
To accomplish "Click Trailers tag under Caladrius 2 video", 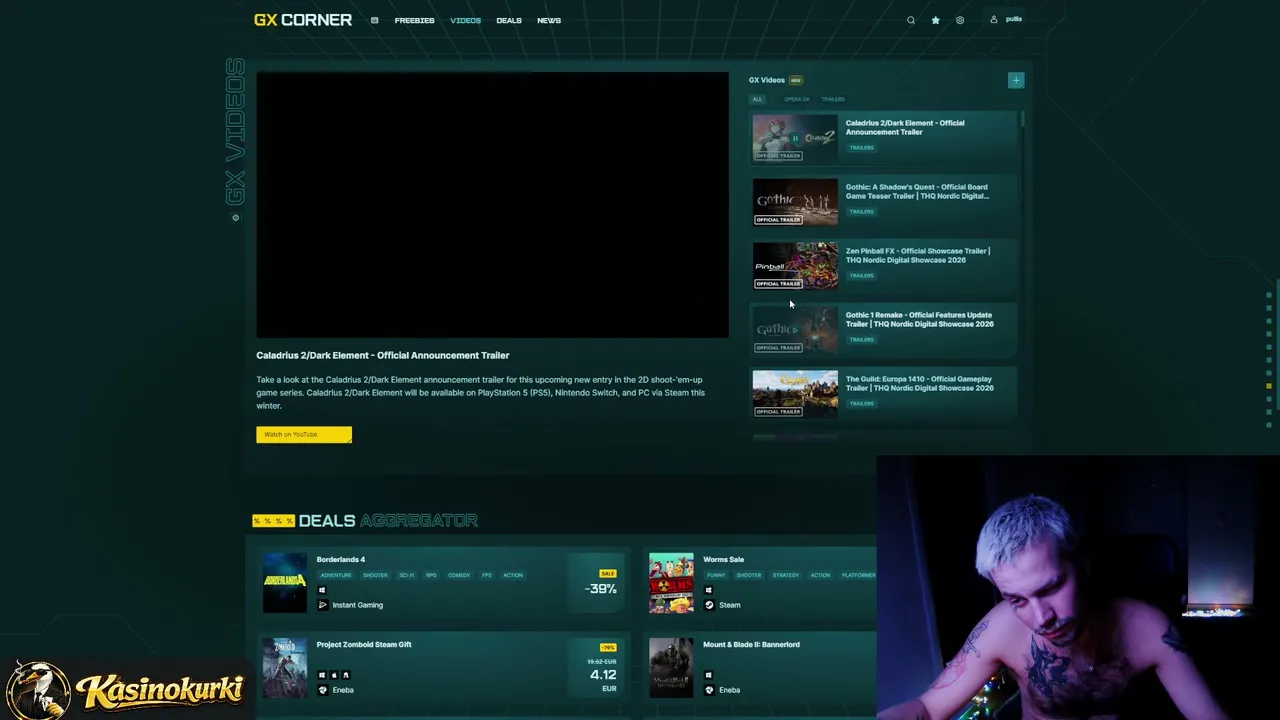I will click(x=861, y=147).
